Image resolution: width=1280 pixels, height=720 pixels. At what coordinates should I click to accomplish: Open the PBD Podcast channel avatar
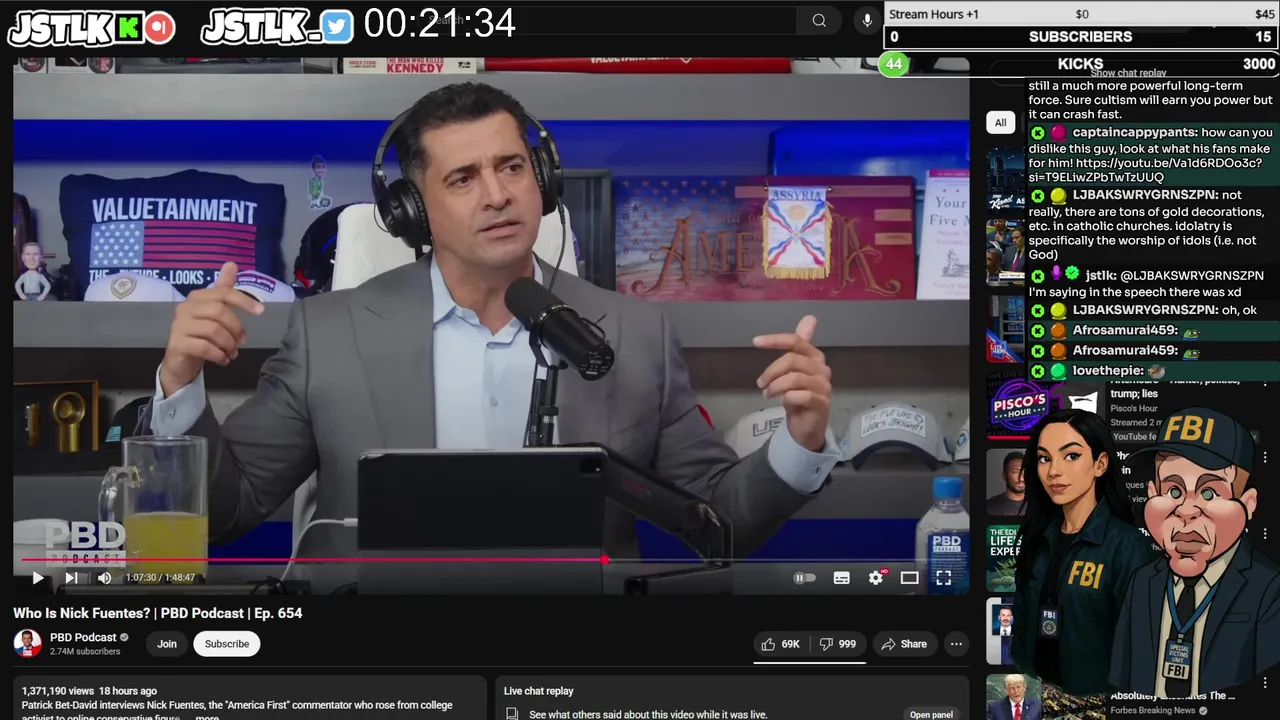[x=28, y=643]
